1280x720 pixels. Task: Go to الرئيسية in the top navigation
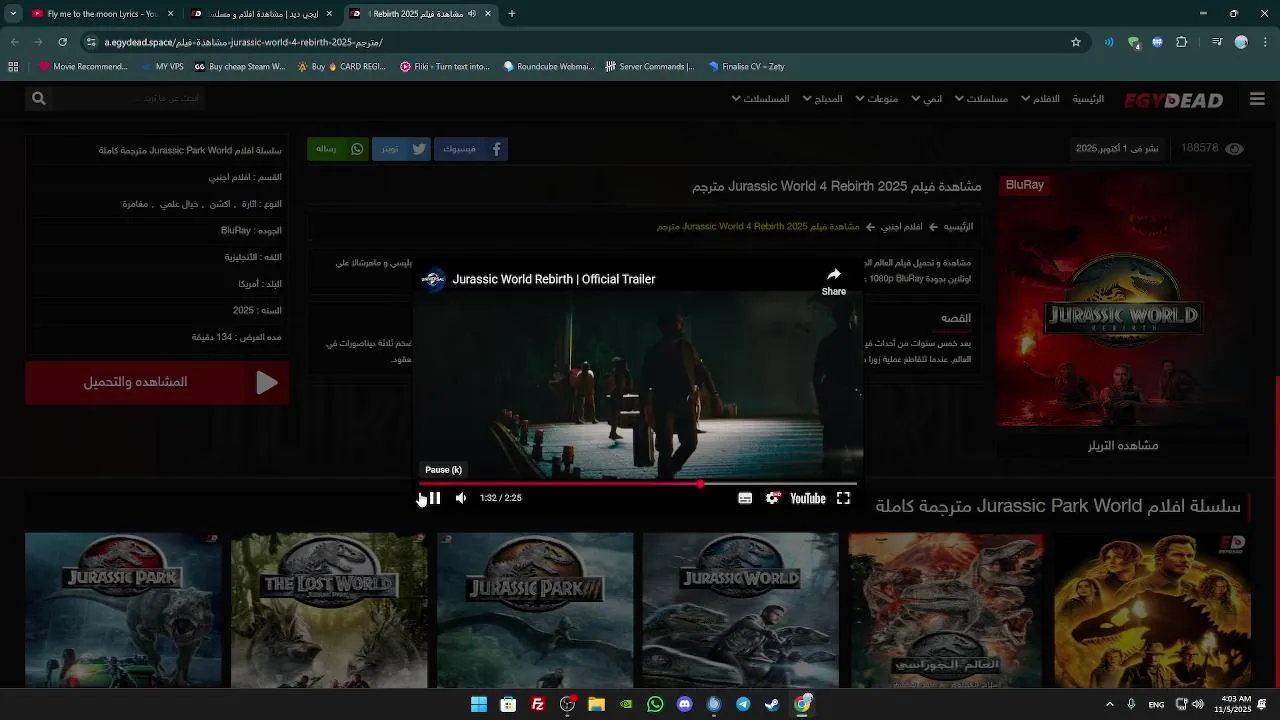pos(1088,99)
